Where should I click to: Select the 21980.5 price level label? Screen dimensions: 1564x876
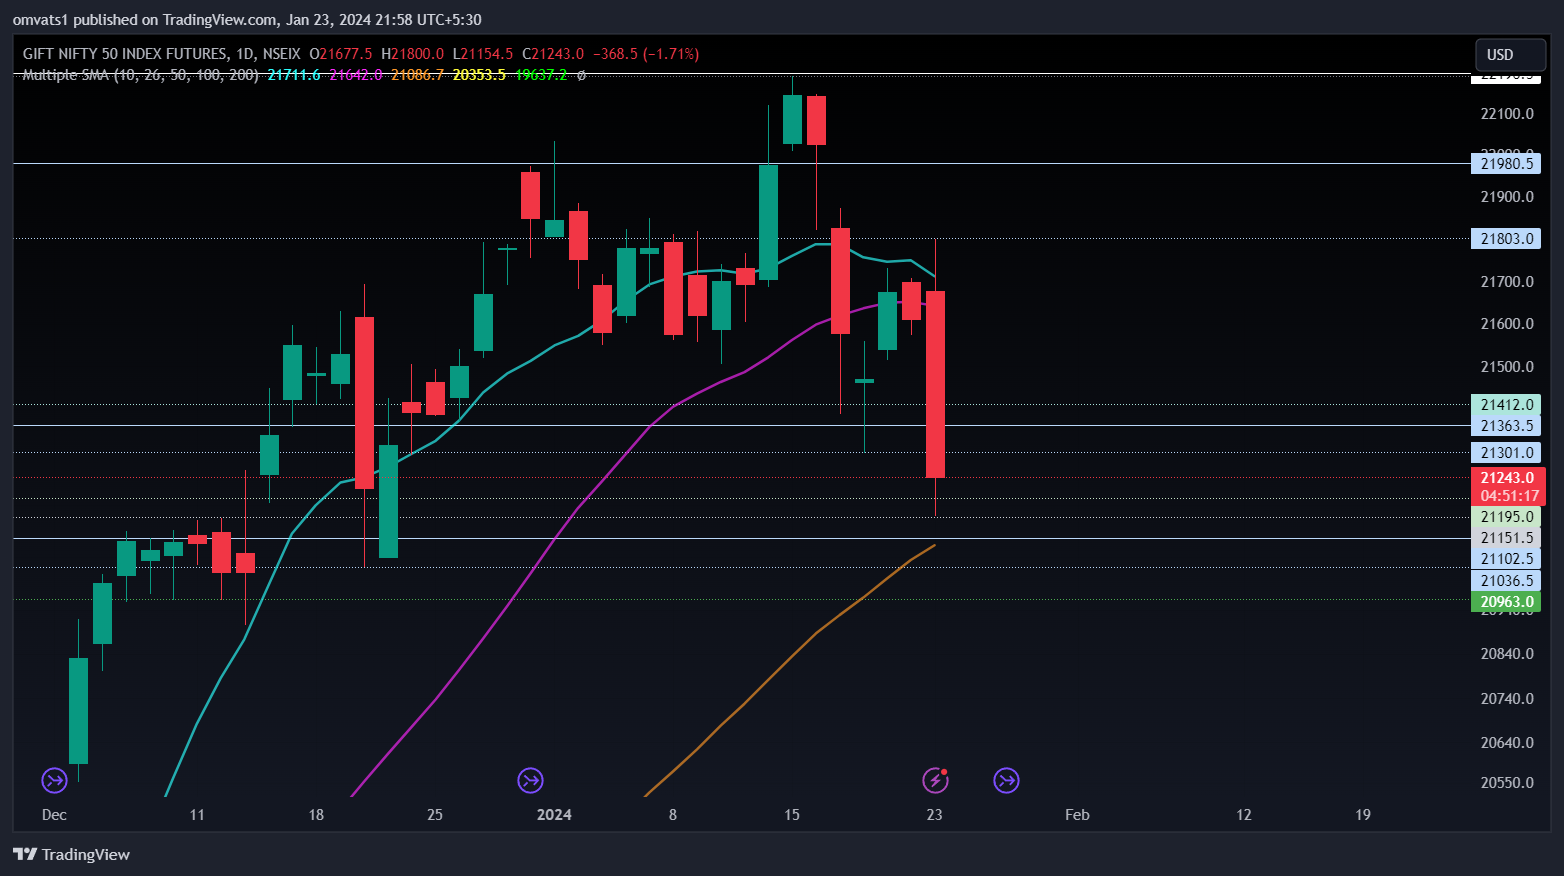point(1506,164)
